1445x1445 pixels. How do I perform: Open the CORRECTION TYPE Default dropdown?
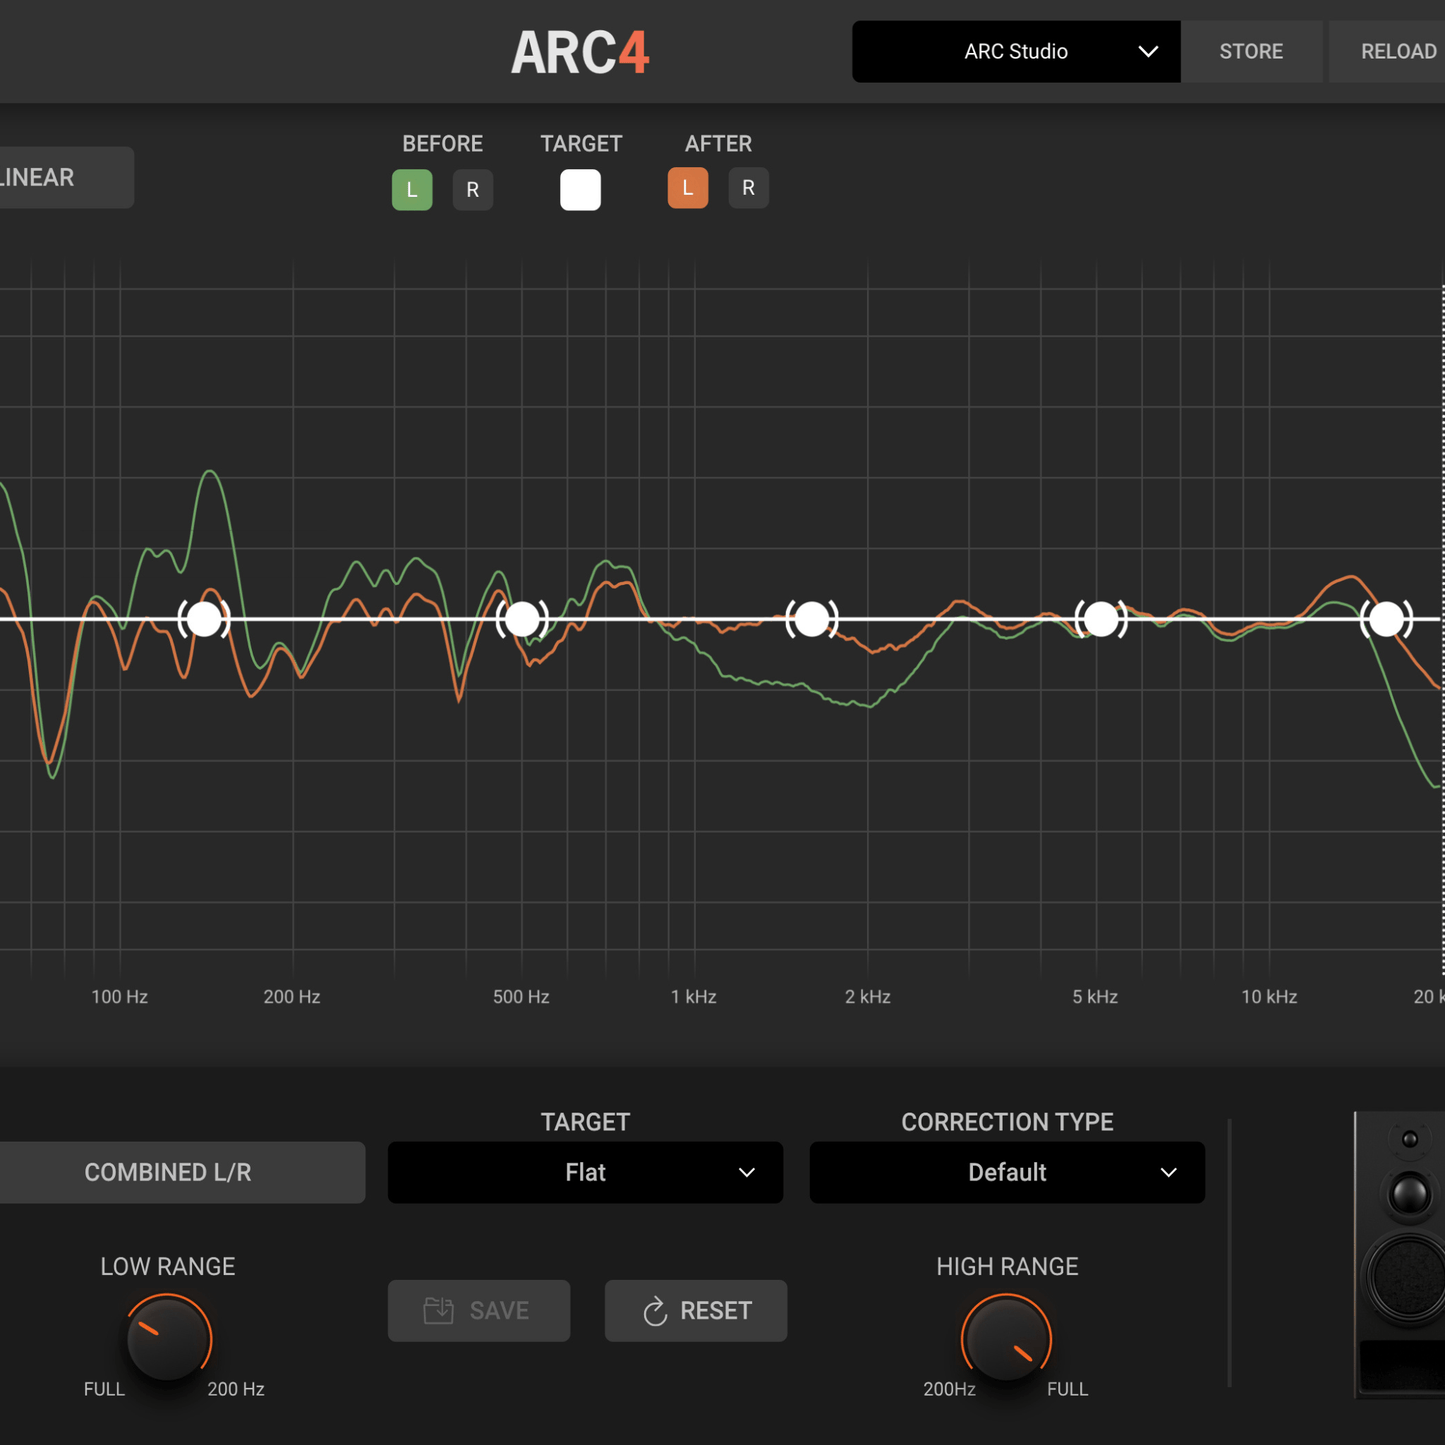coord(1007,1172)
